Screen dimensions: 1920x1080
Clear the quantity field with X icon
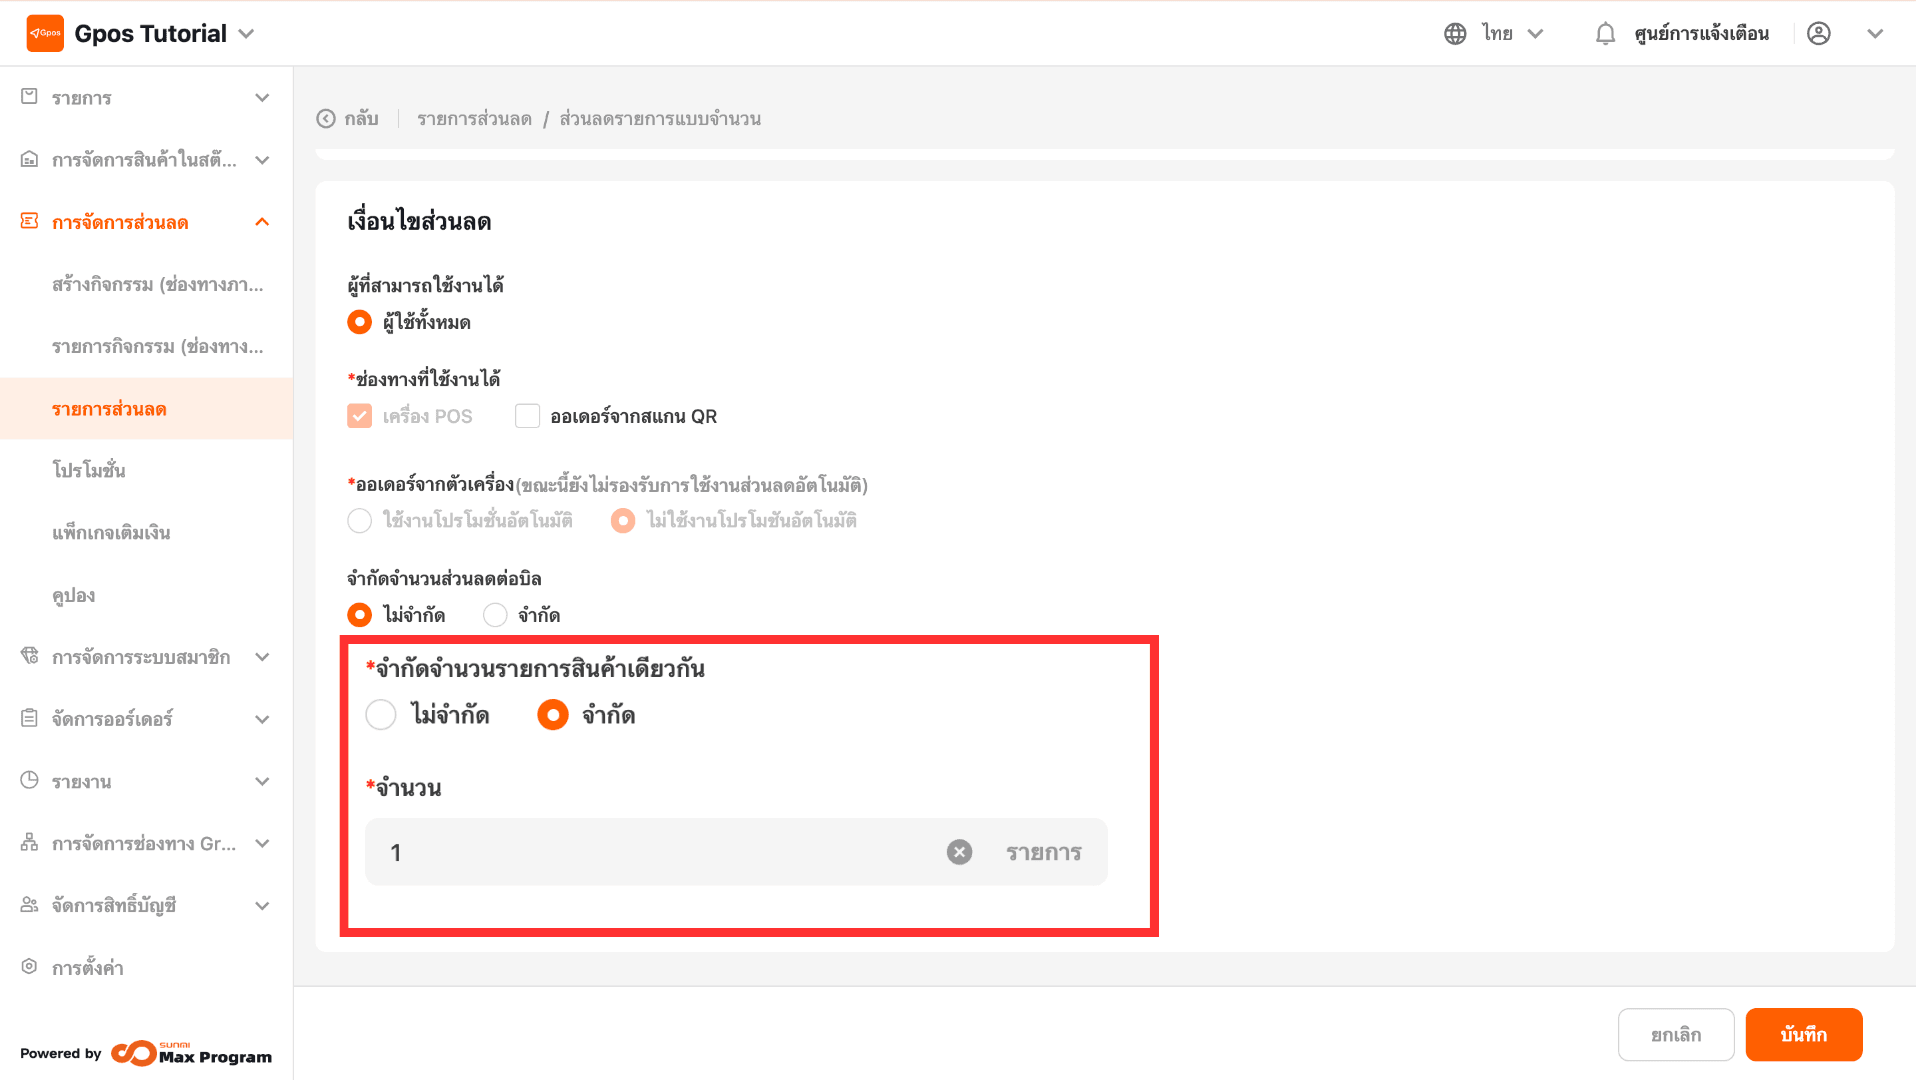(959, 852)
